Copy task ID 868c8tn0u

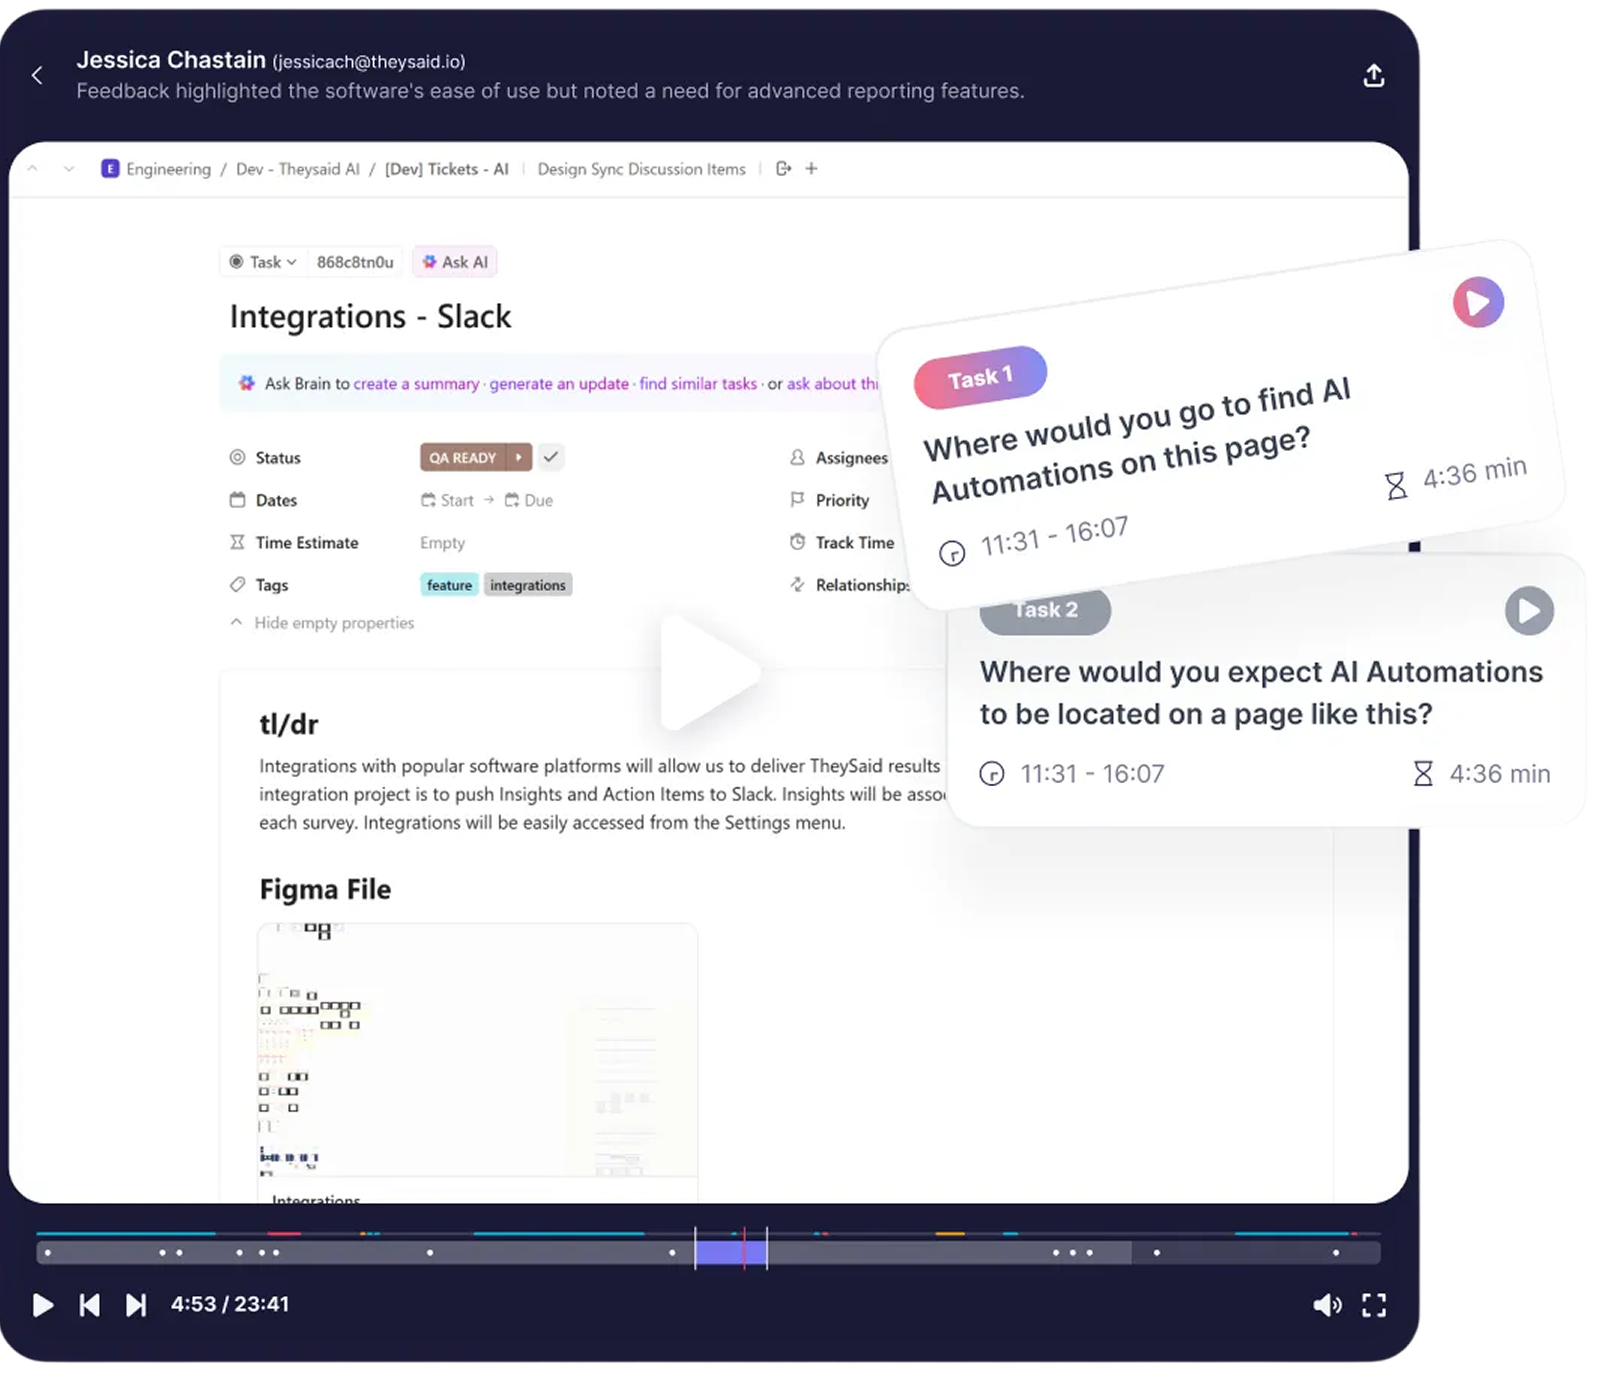coord(355,262)
